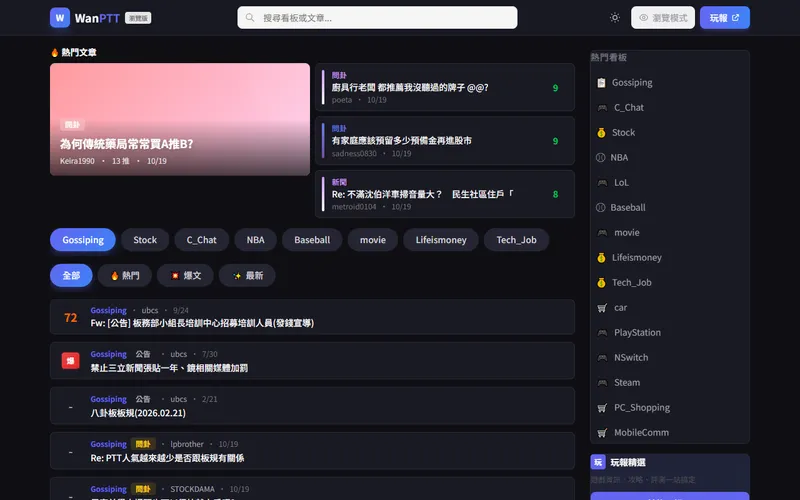Click the Baseball ball icon in the sidebar
The width and height of the screenshot is (800, 500).
(x=601, y=208)
